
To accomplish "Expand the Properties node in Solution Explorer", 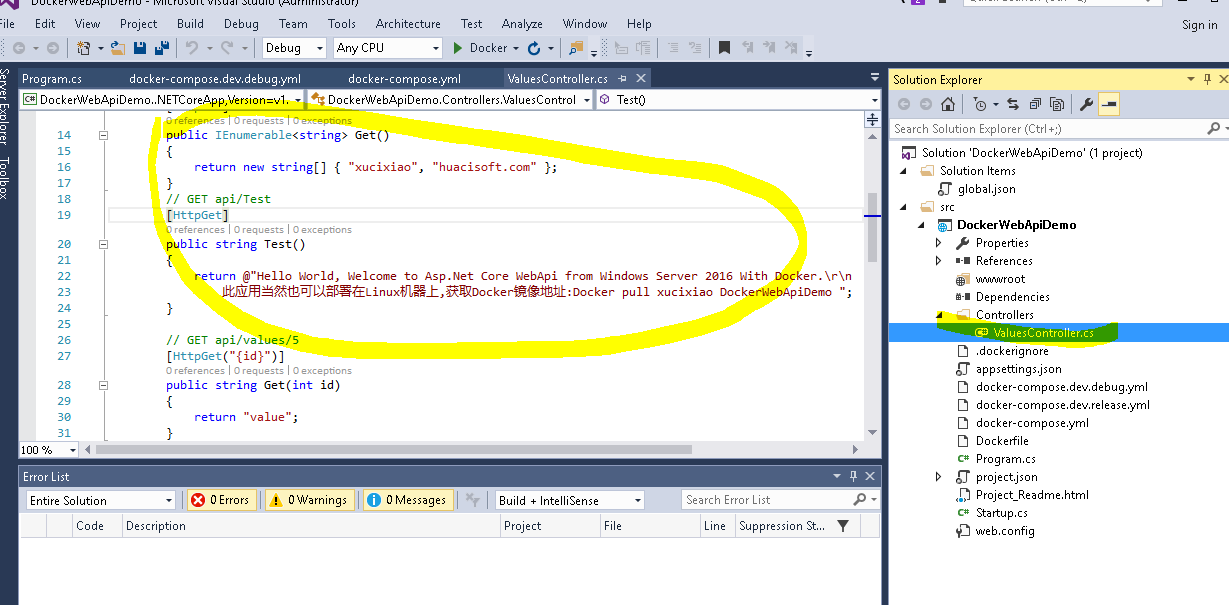I will pyautogui.click(x=938, y=243).
